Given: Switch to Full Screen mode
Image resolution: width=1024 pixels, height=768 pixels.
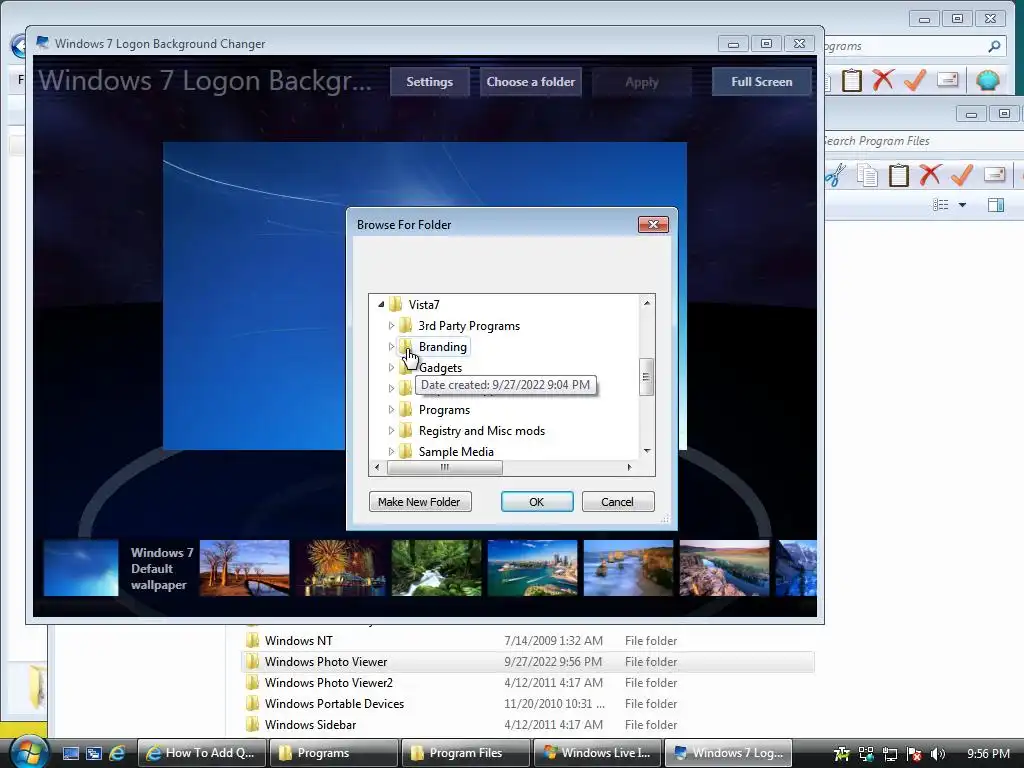Looking at the screenshot, I should pos(761,82).
